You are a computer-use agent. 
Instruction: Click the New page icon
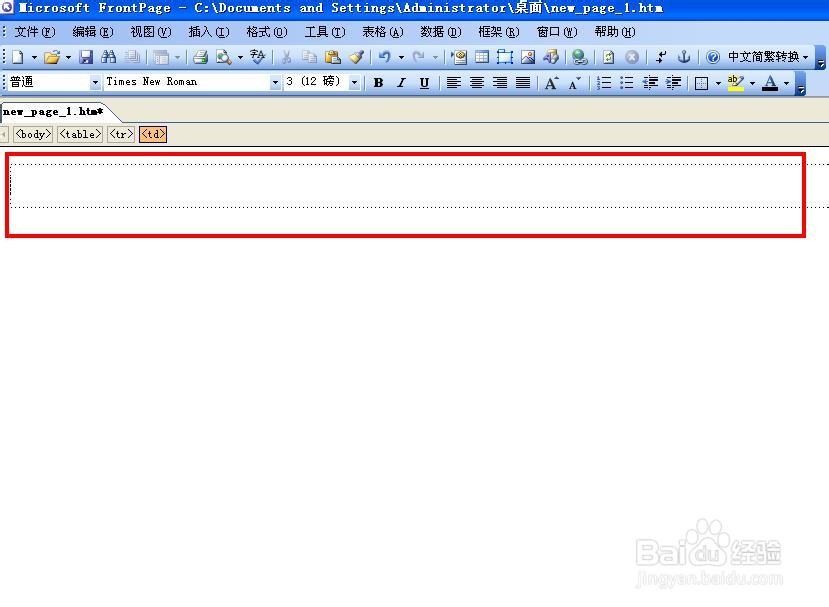[x=17, y=57]
